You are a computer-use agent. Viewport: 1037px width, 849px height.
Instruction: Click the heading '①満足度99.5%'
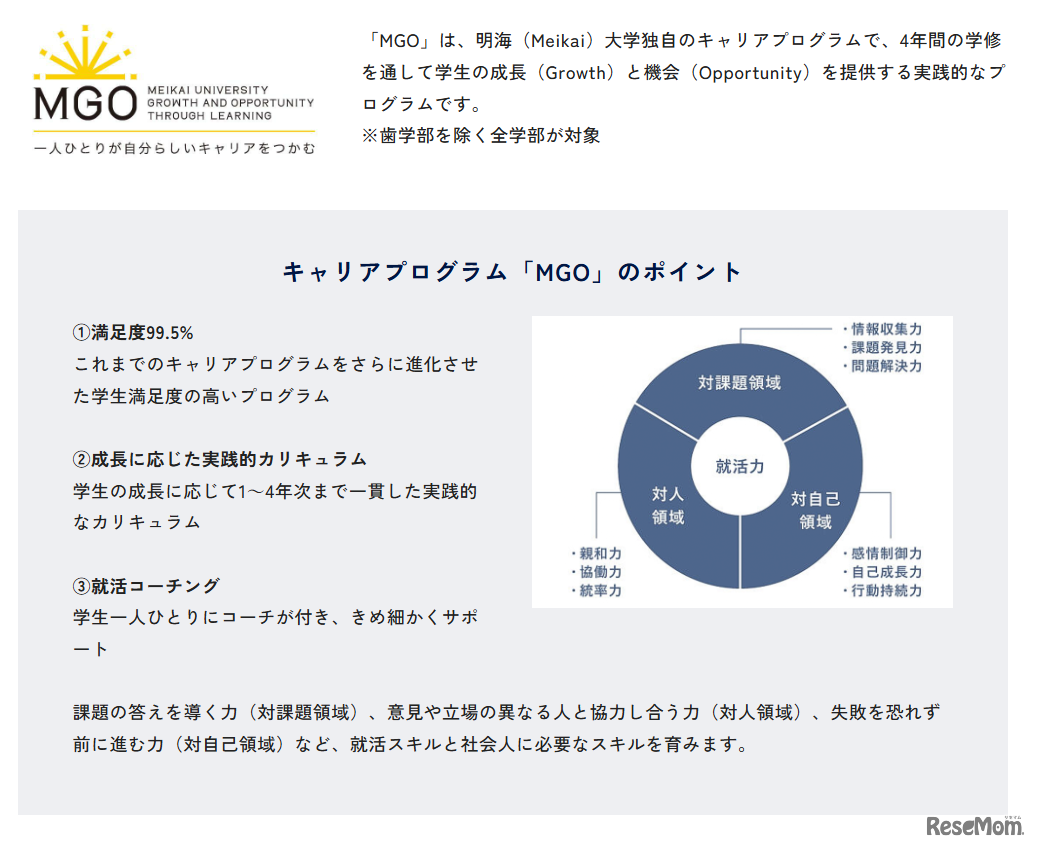[x=133, y=333]
